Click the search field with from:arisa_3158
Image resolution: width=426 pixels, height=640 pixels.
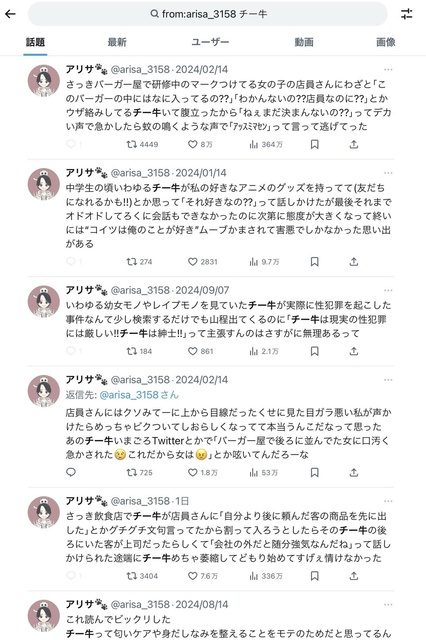pos(208,14)
